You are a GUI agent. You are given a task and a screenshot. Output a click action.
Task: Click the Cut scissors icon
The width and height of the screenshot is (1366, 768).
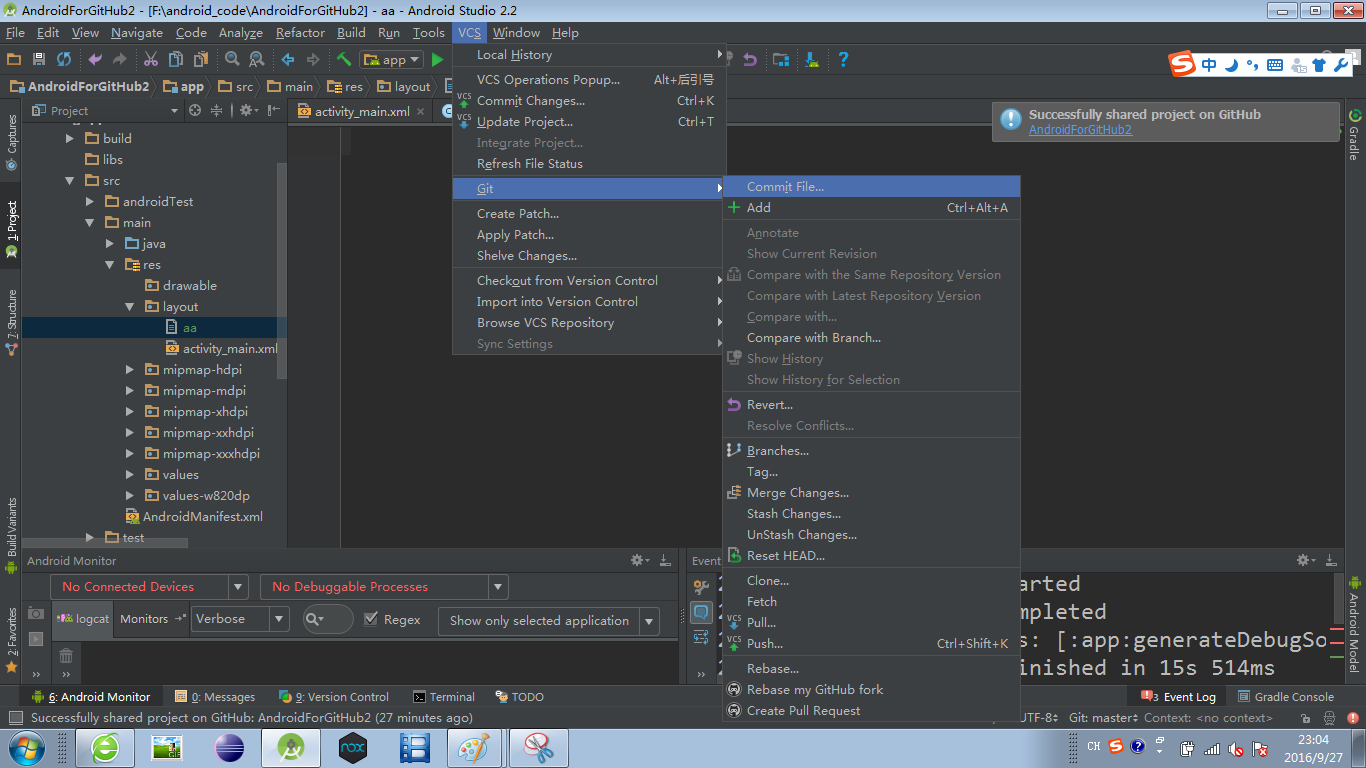[x=151, y=60]
